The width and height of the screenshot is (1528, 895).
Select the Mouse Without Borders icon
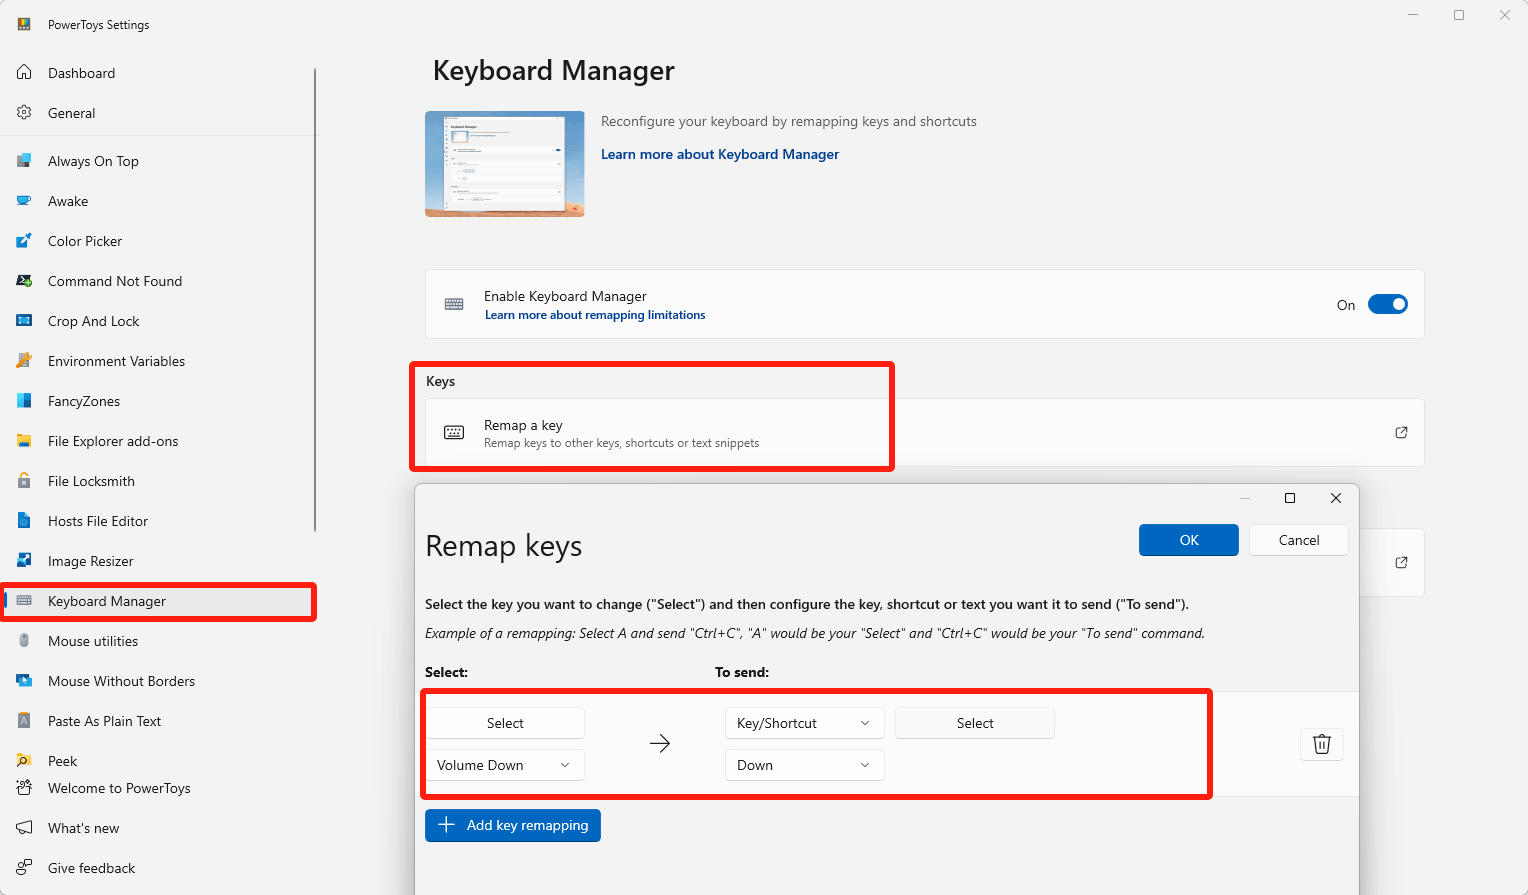click(x=24, y=681)
